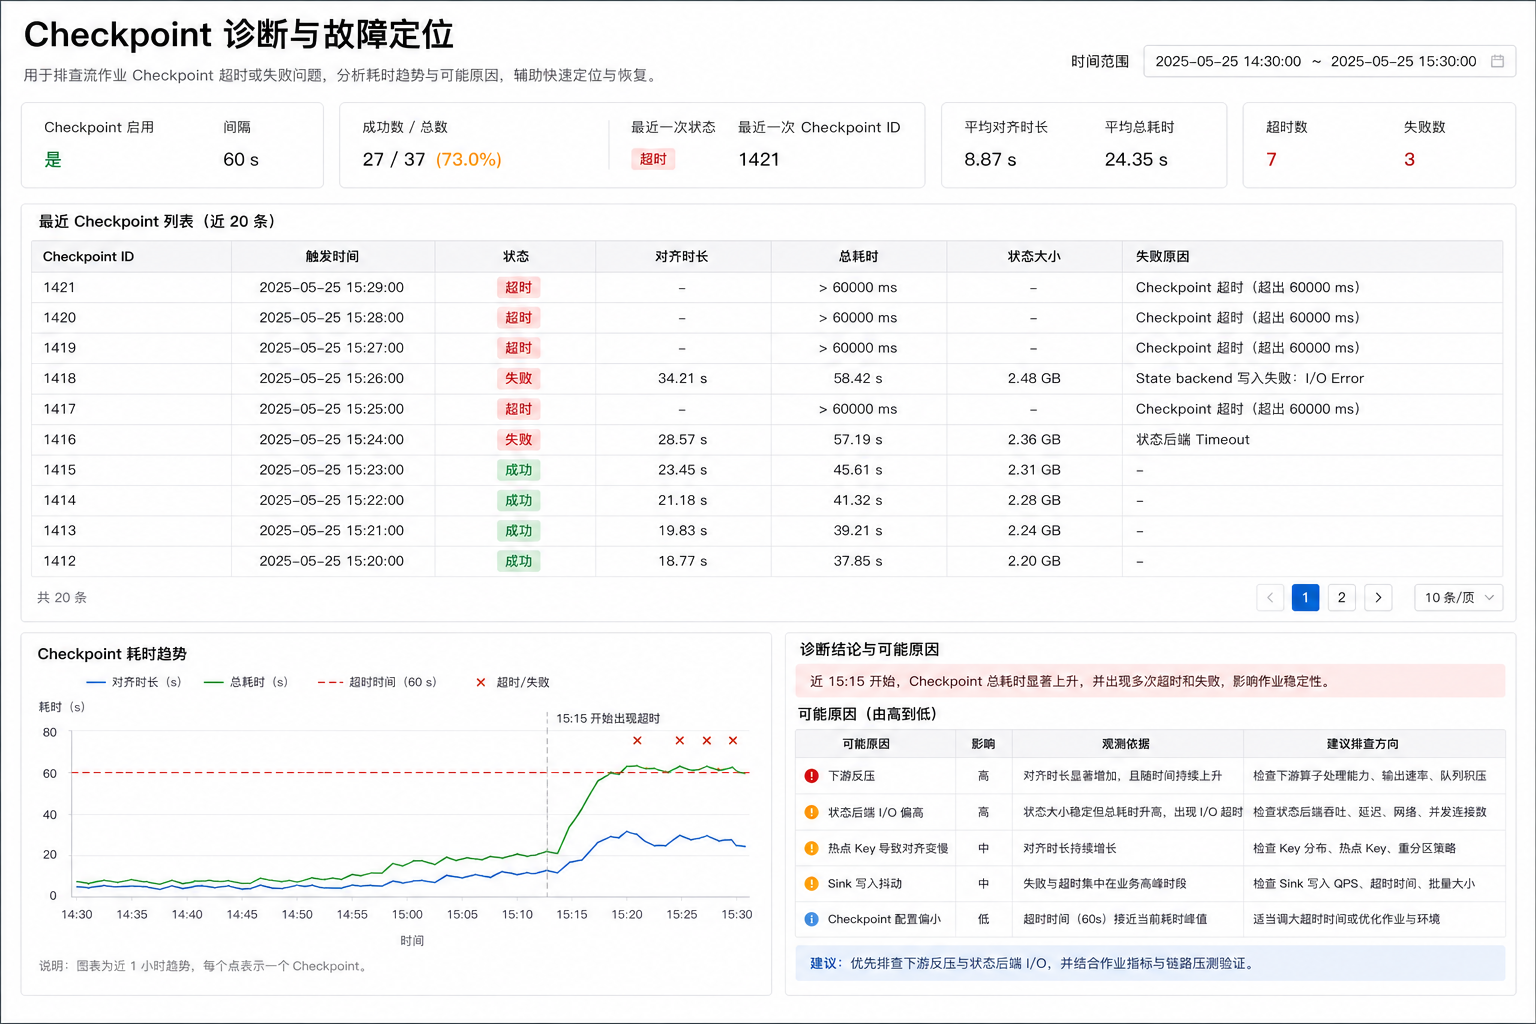
Task: Click the 下游反压 cause row label
Action: click(x=851, y=776)
